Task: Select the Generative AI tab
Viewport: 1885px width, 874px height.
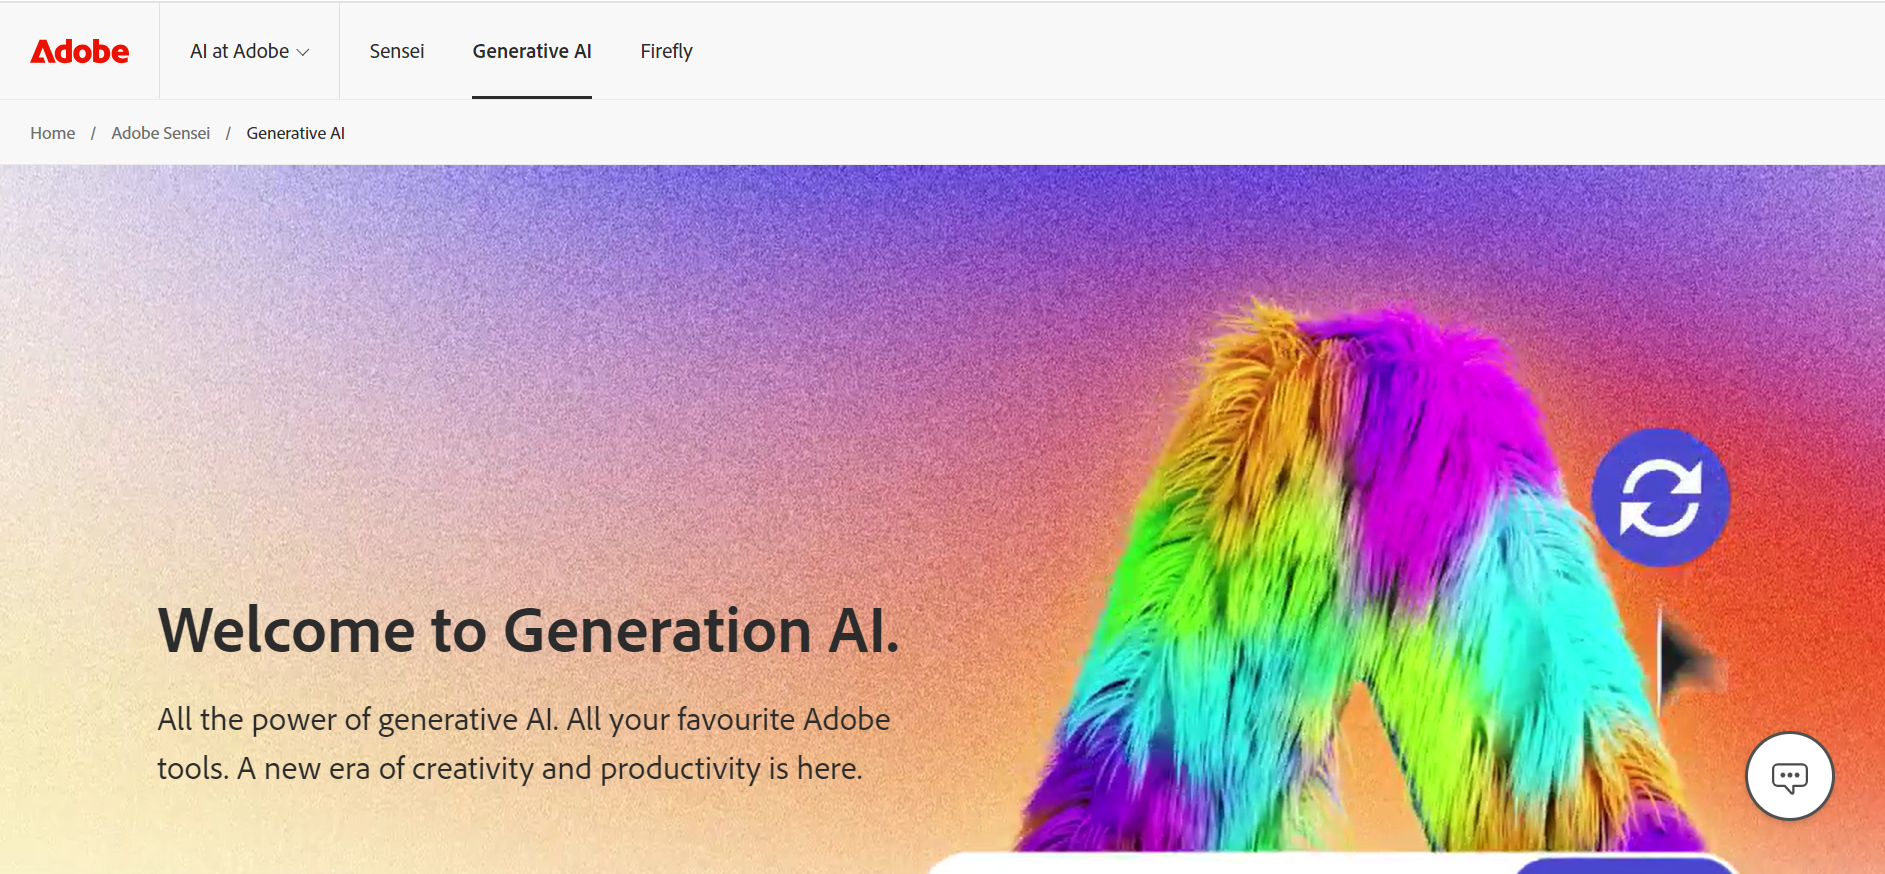Action: pyautogui.click(x=532, y=51)
